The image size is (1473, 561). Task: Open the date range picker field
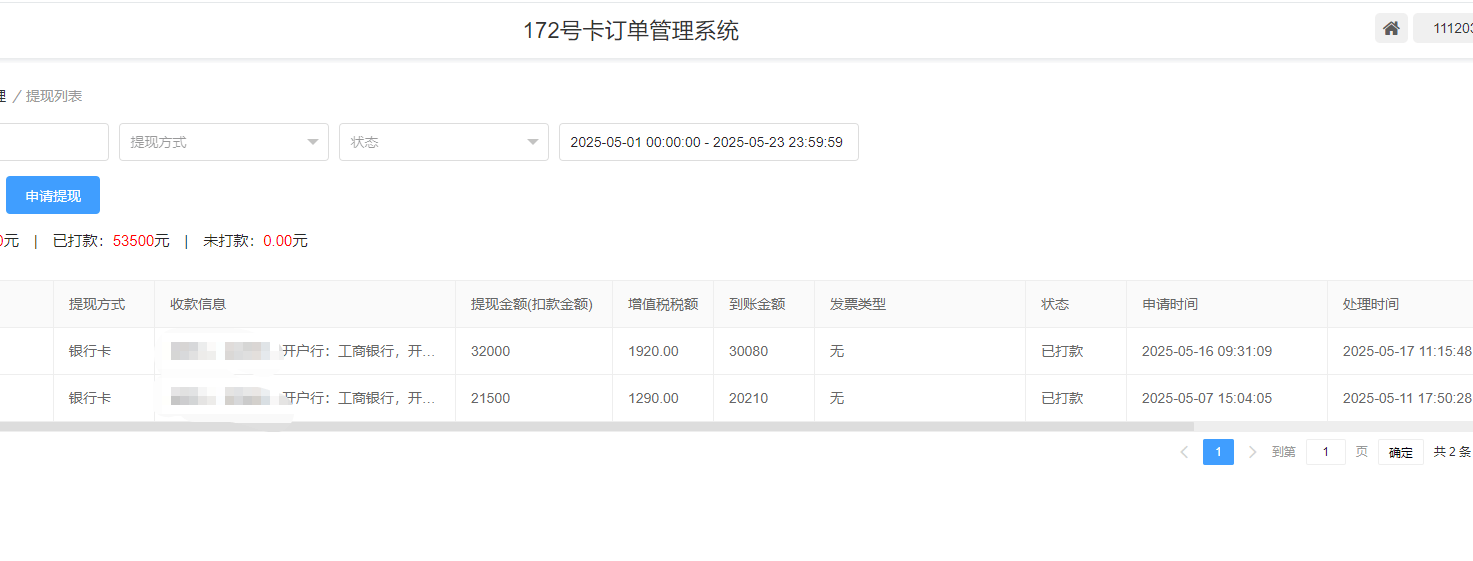(709, 142)
